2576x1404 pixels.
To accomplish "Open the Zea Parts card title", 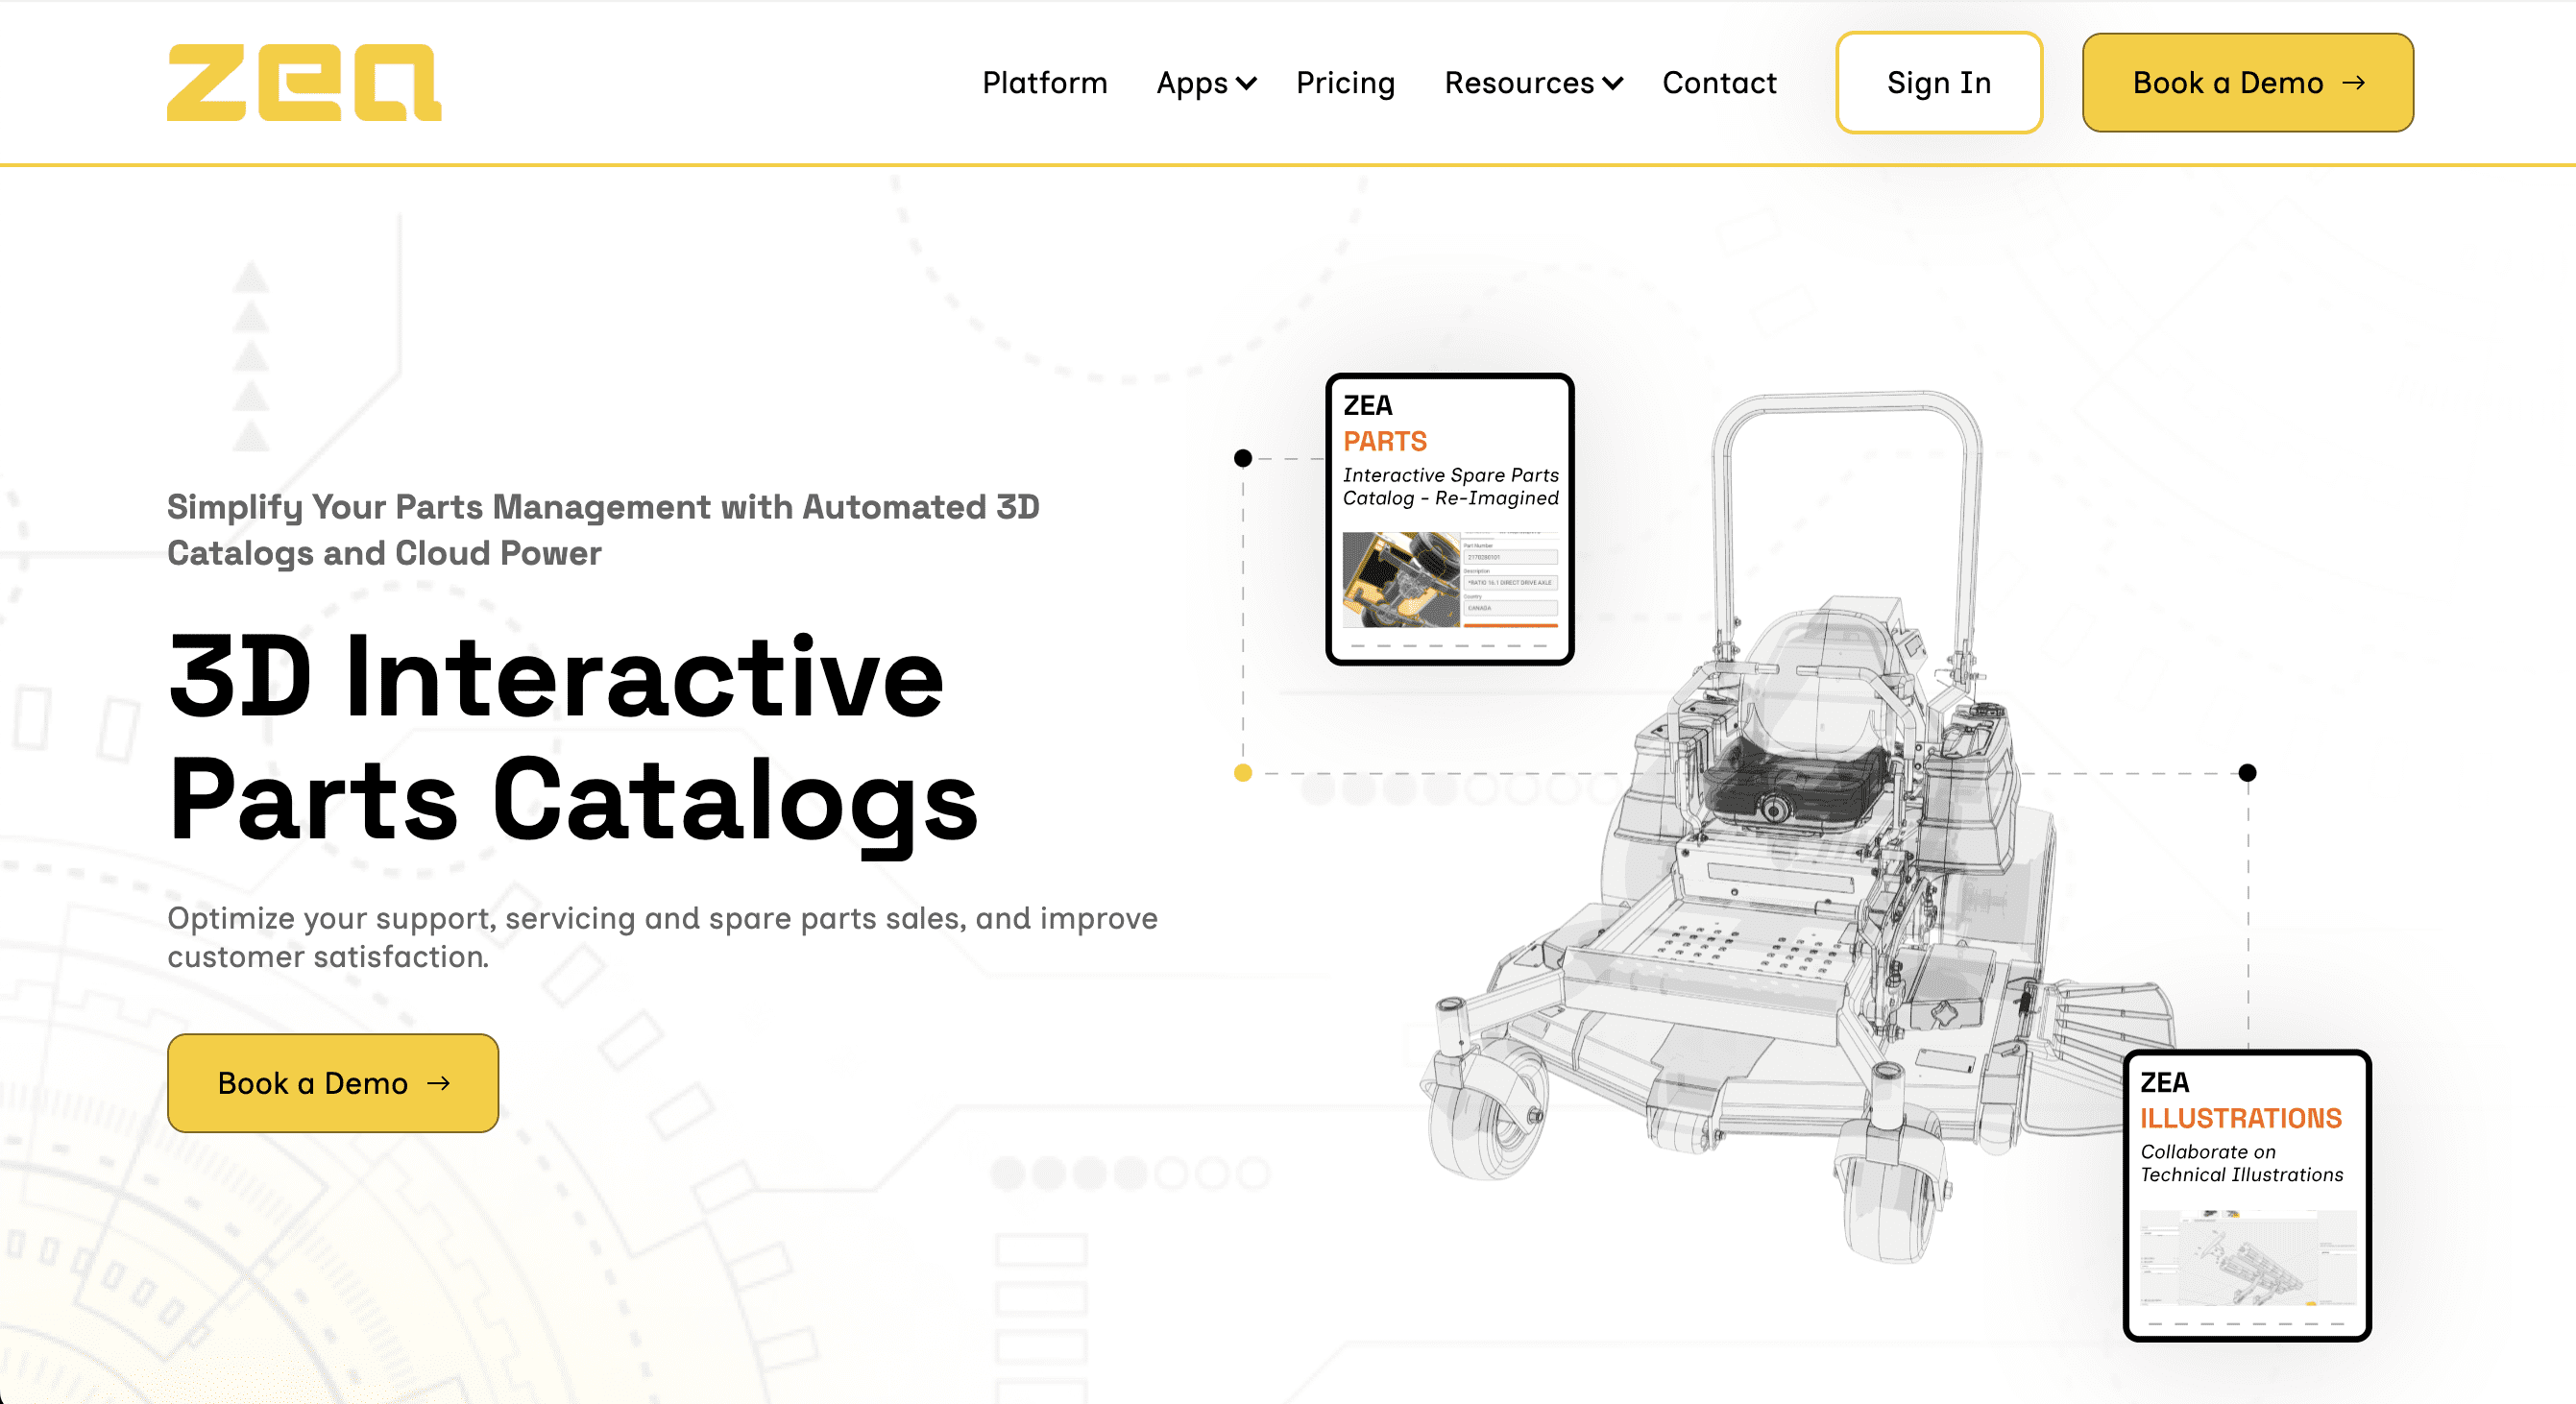I will tap(1385, 441).
